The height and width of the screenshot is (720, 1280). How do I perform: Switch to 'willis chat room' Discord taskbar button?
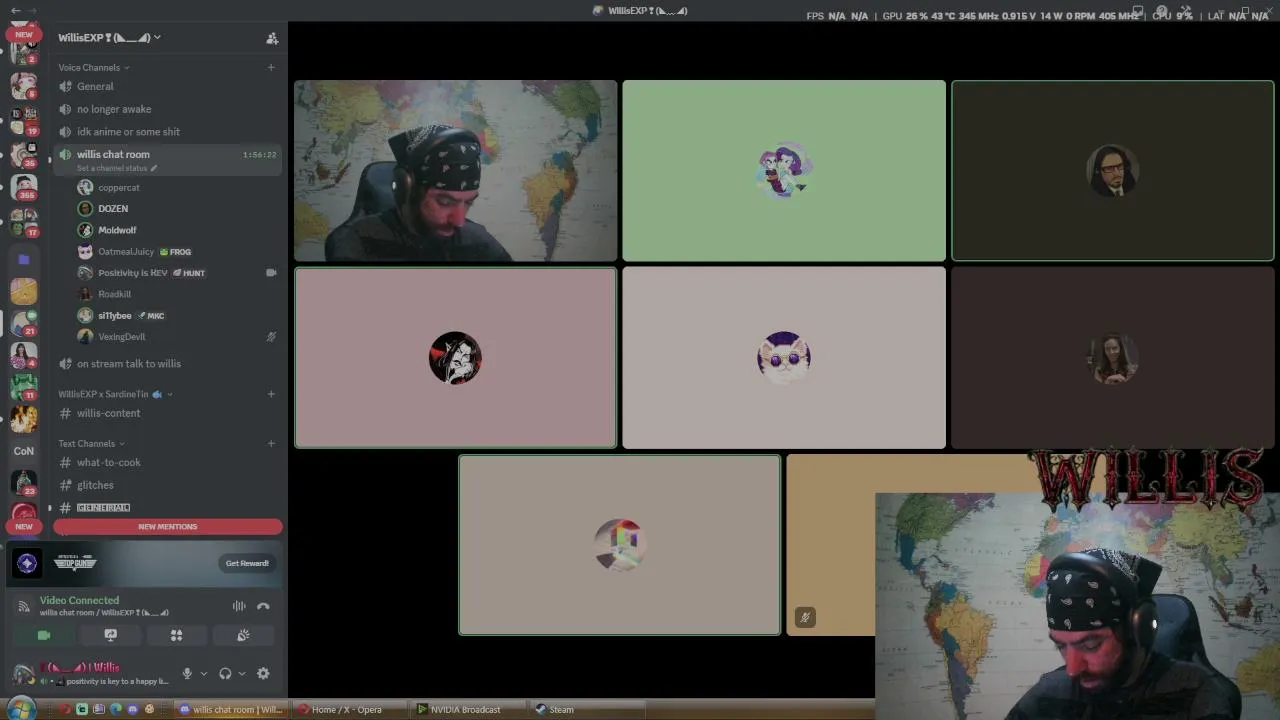231,710
